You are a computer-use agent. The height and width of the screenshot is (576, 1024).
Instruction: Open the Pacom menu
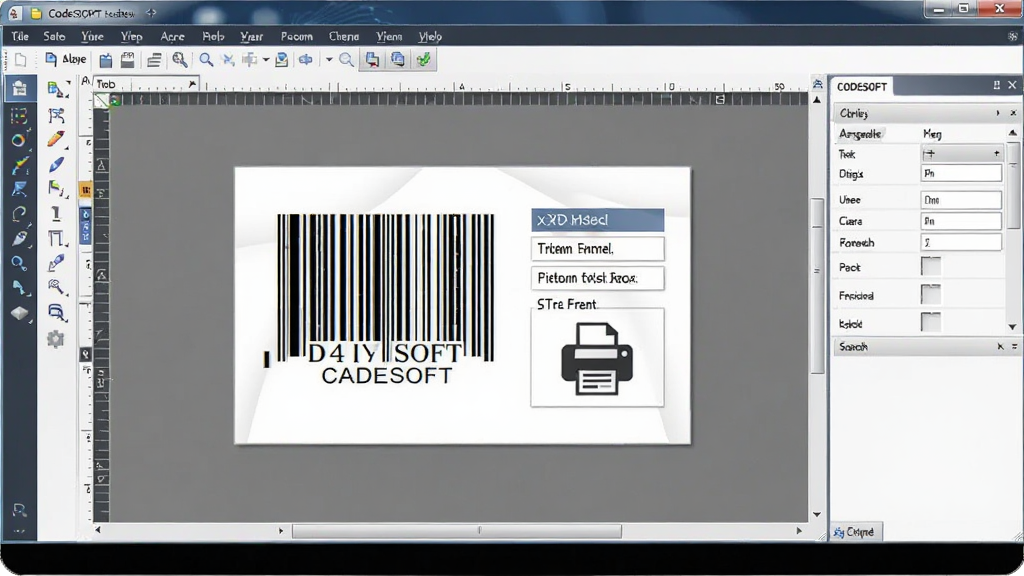[x=296, y=37]
